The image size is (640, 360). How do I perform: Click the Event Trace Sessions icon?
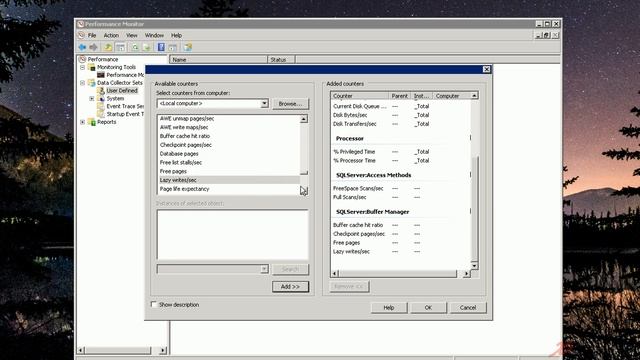pos(101,106)
